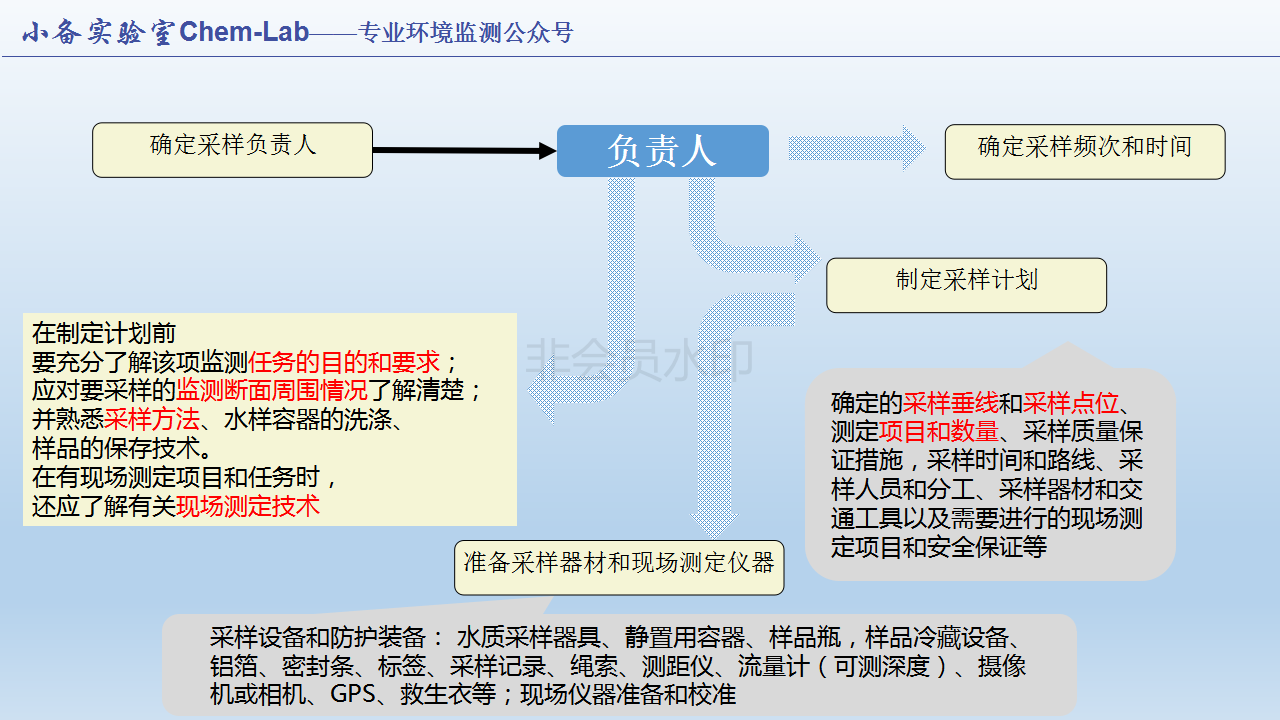Click the dotted arrow pointing to 确定采样频次和时间
Image resolution: width=1280 pixels, height=720 pixels.
(x=856, y=148)
